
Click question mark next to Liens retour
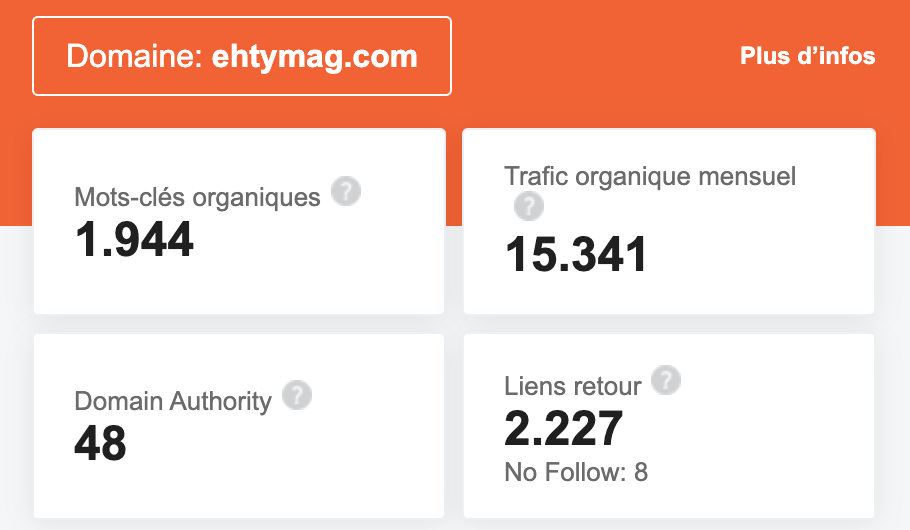666,380
